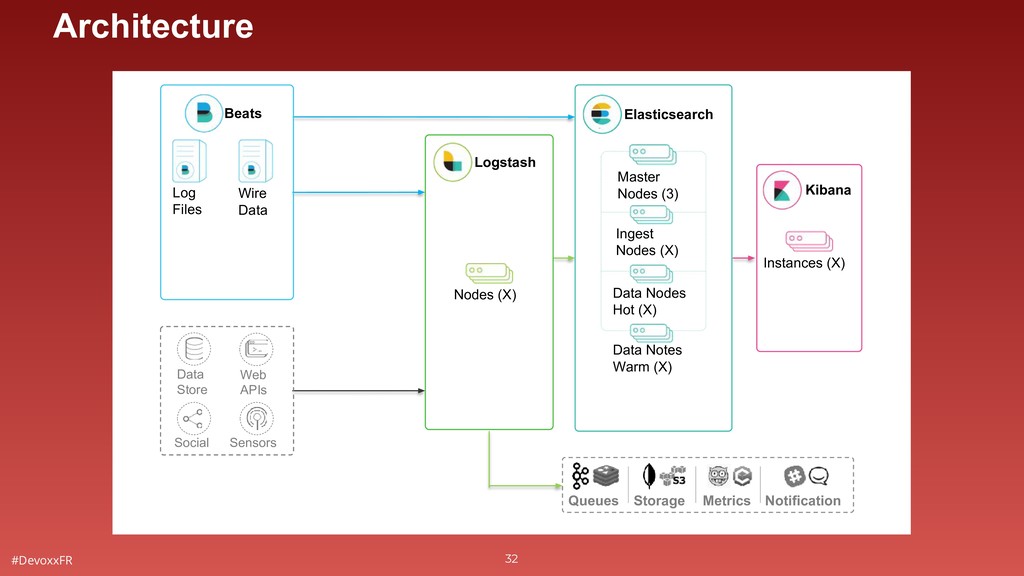This screenshot has height=576, width=1024.
Task: Click the Beats logo icon
Action: pyautogui.click(x=203, y=113)
